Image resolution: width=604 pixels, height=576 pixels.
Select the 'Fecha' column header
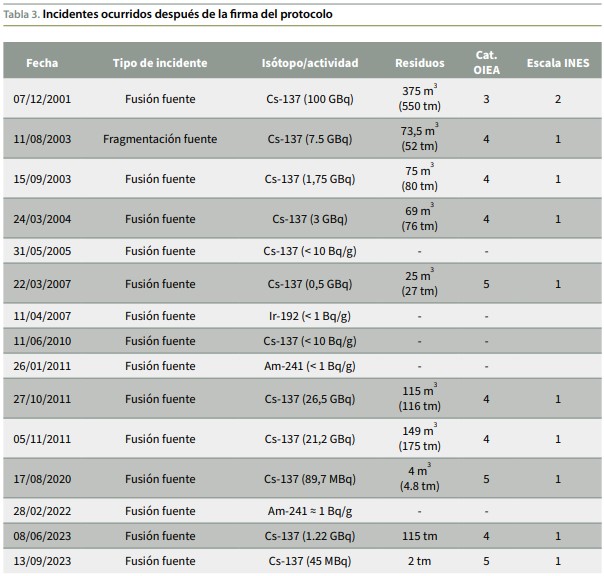(42, 62)
